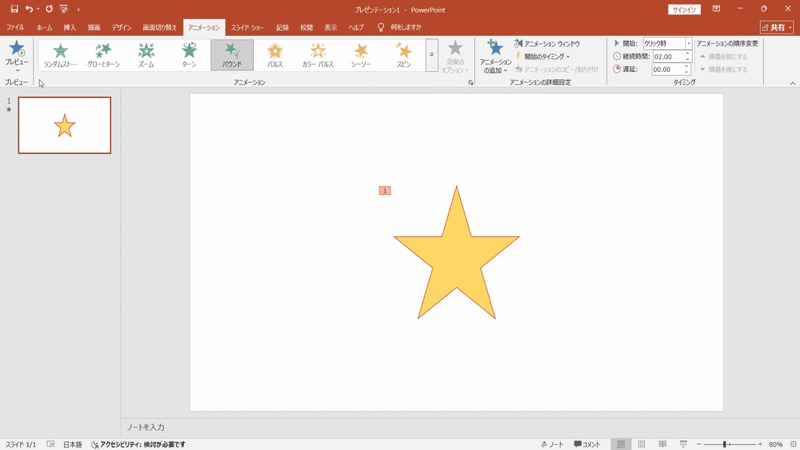Viewport: 800px width, 450px height.
Task: Start slideshow from quick access toolbar
Action: click(64, 9)
